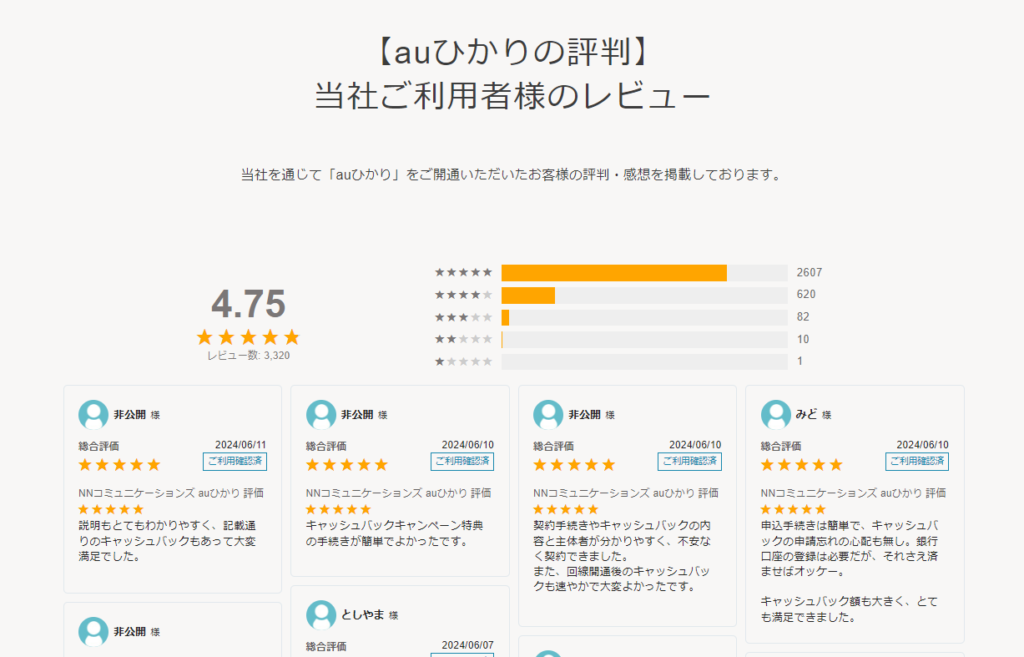Screen dimensions: 1024x657
Task: Click the 4.75 overall rating number
Action: point(248,304)
